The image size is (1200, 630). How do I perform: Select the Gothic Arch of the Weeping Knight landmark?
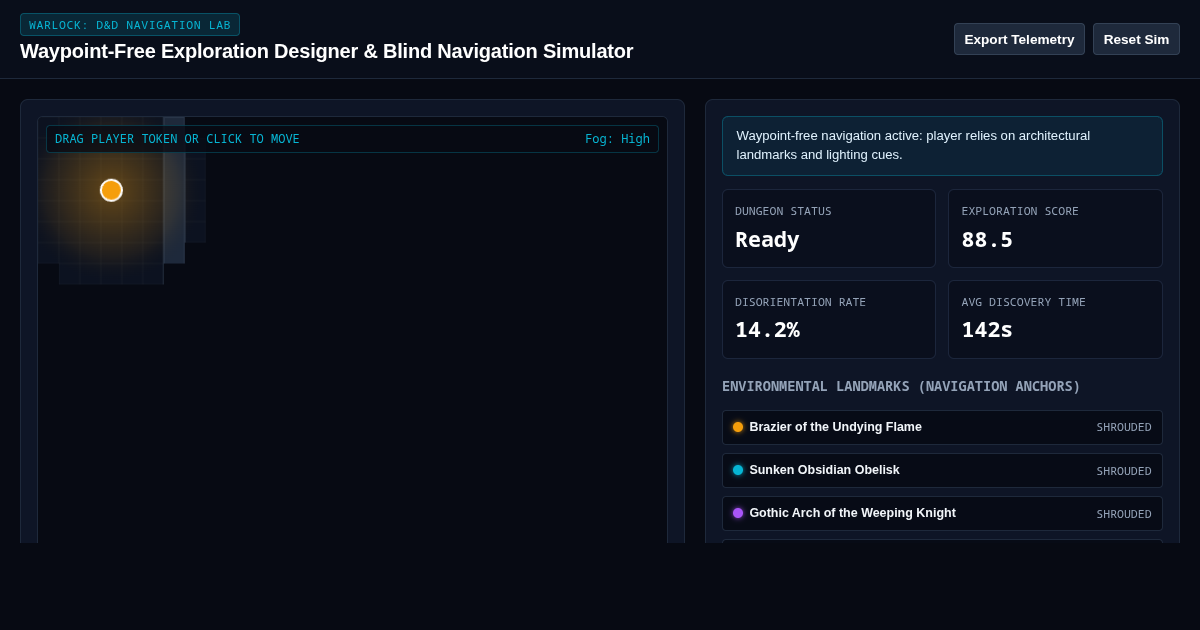click(942, 513)
